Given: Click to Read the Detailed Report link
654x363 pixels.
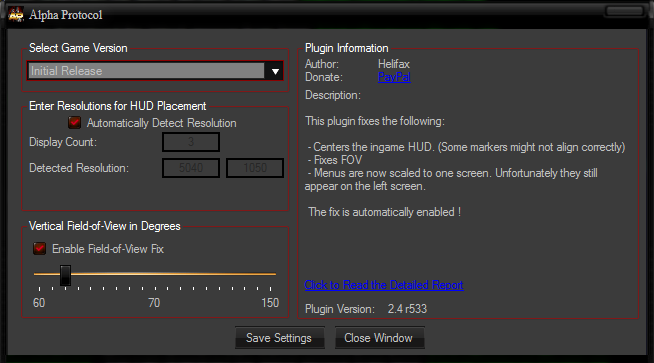Looking at the screenshot, I should [384, 285].
